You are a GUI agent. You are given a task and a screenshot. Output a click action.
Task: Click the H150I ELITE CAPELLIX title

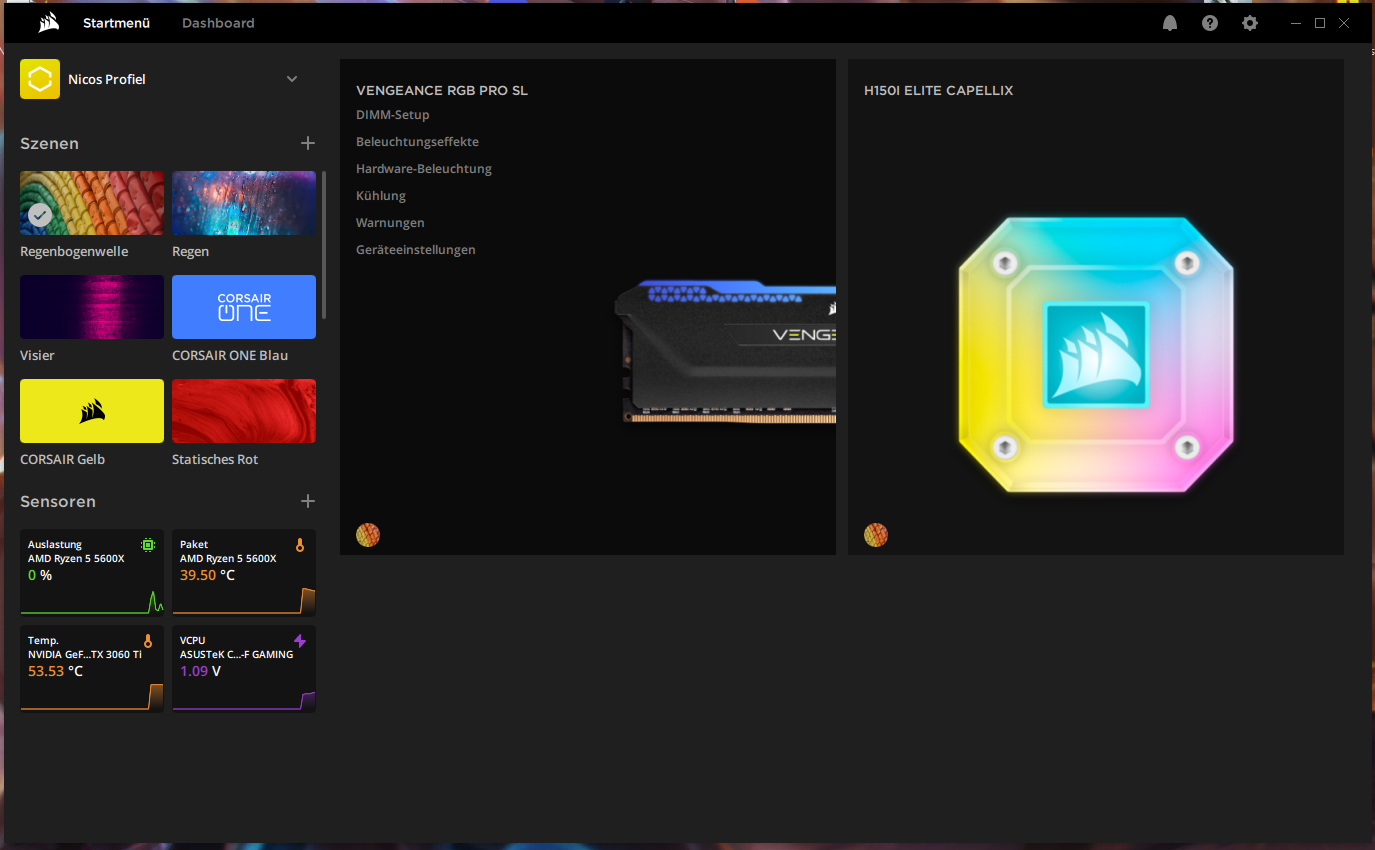pyautogui.click(x=939, y=91)
